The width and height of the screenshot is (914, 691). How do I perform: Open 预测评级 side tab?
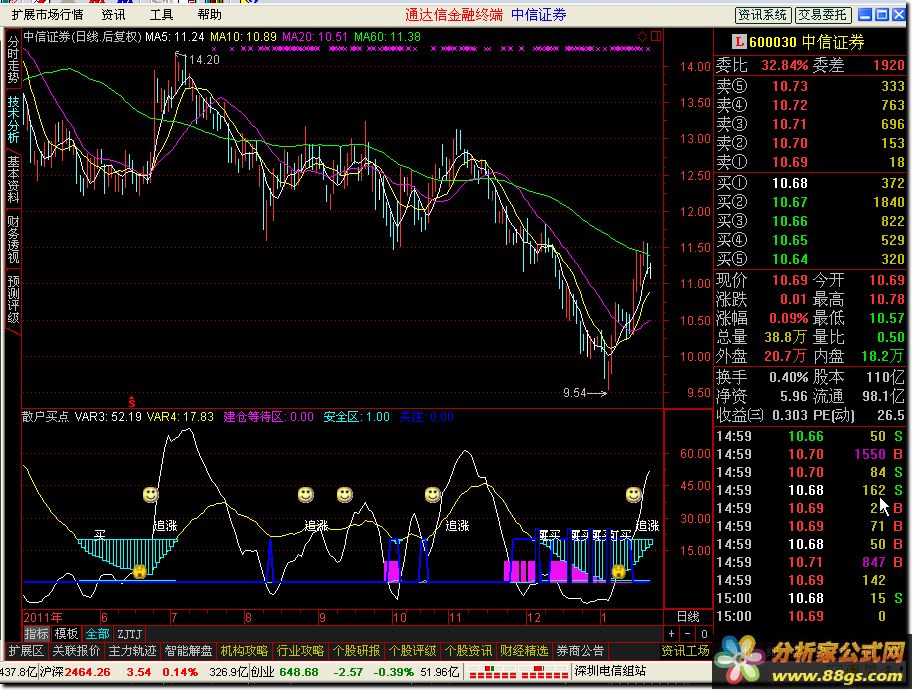click(13, 300)
